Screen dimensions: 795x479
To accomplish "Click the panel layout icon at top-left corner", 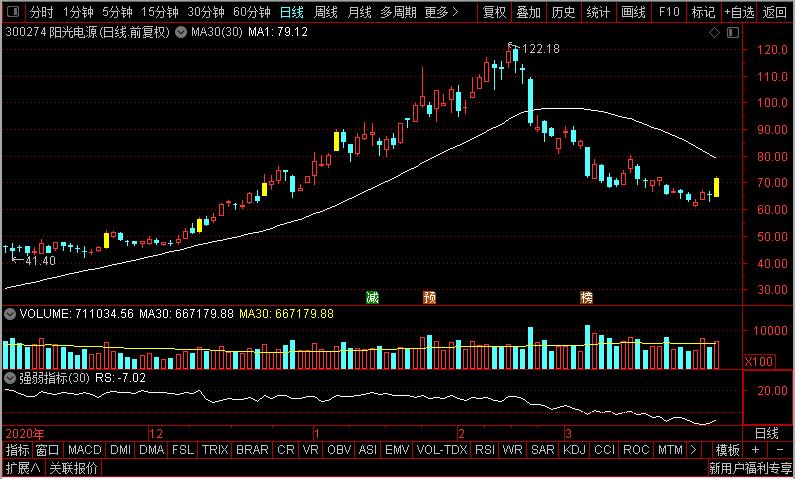I will click(x=14, y=12).
